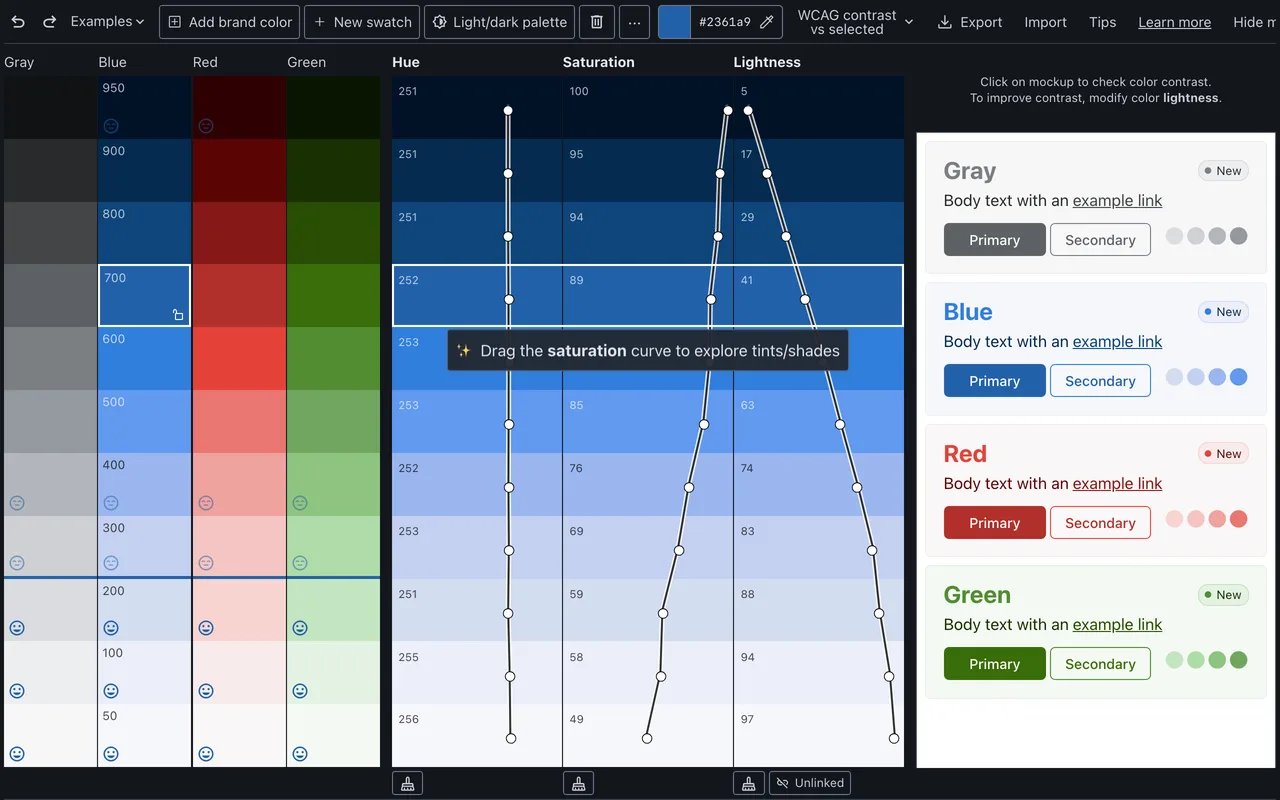The height and width of the screenshot is (800, 1280).
Task: Open WCAG contrast vs selected dropdown
Action: tap(855, 22)
